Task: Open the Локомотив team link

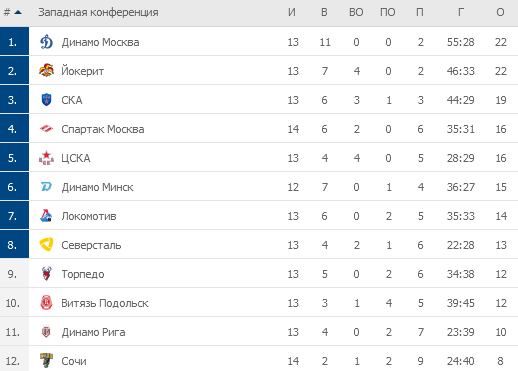Action: pyautogui.click(x=89, y=216)
